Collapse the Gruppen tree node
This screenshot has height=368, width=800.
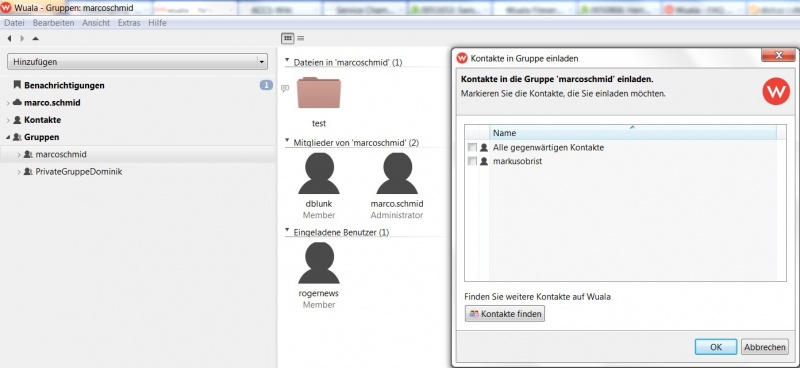(8, 137)
